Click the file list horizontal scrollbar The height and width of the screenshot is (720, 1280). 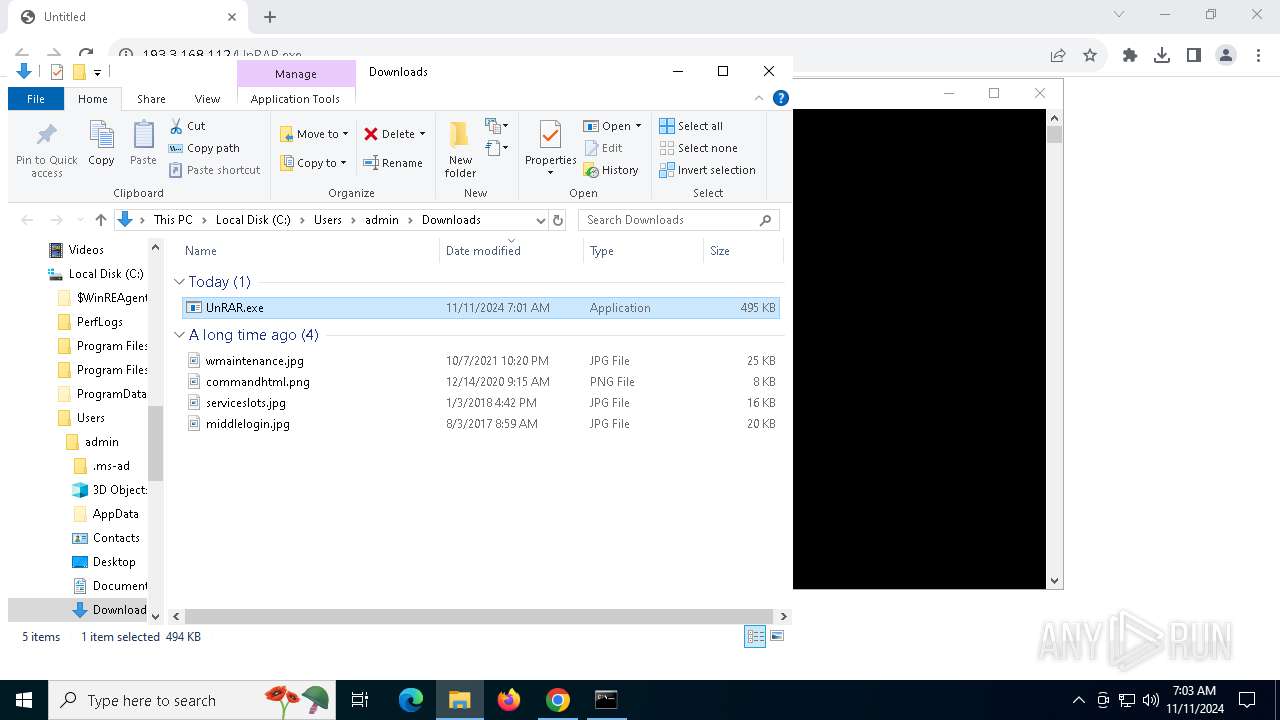(479, 617)
